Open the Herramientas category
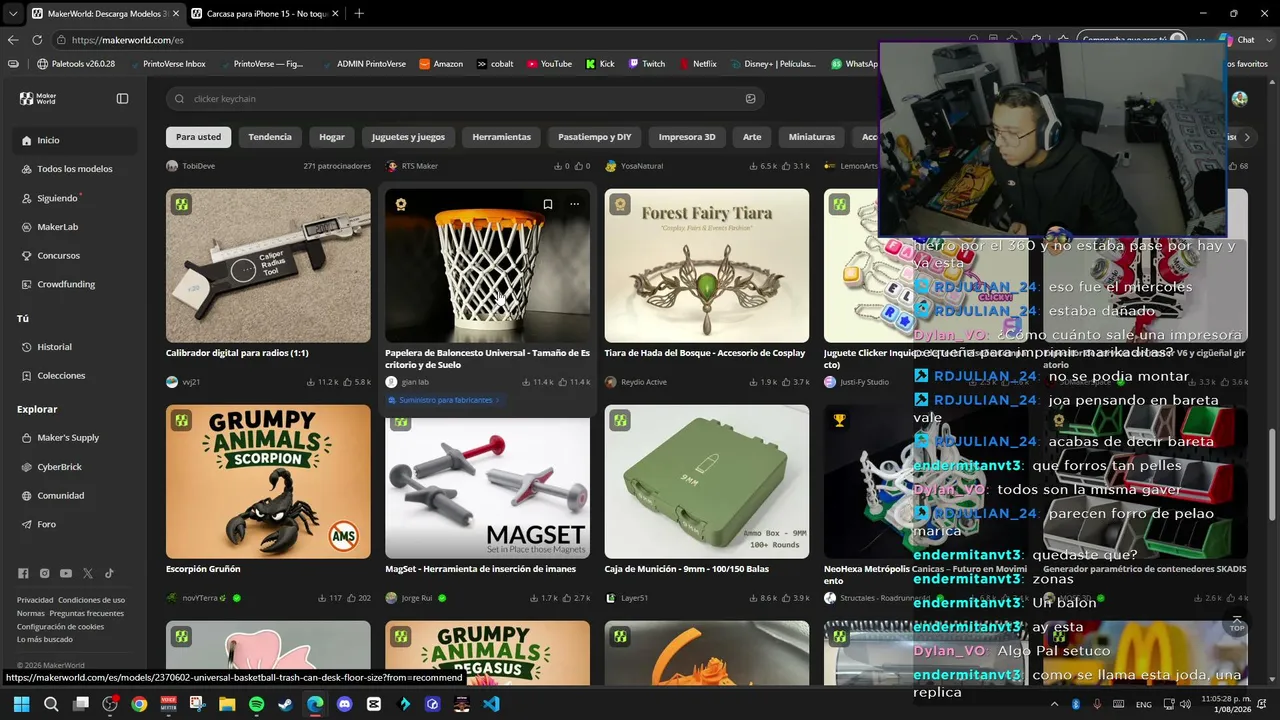Viewport: 1280px width, 720px height. coord(502,137)
